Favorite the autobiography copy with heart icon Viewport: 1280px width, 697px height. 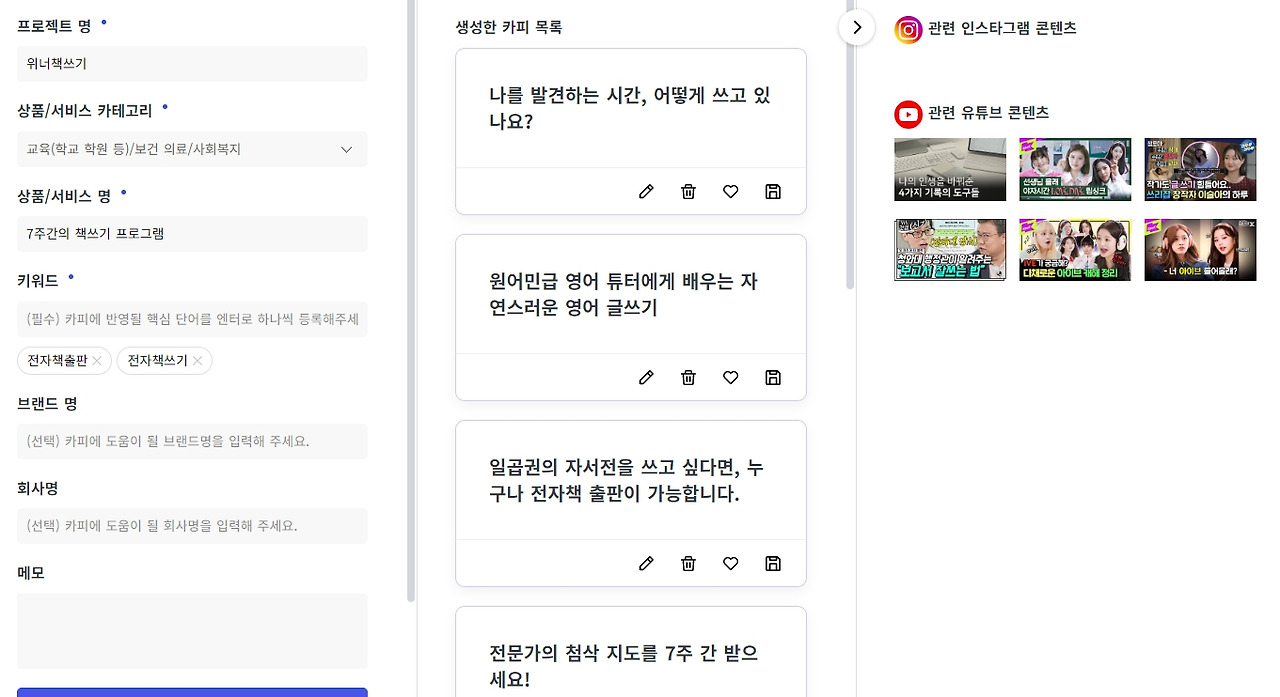[730, 563]
